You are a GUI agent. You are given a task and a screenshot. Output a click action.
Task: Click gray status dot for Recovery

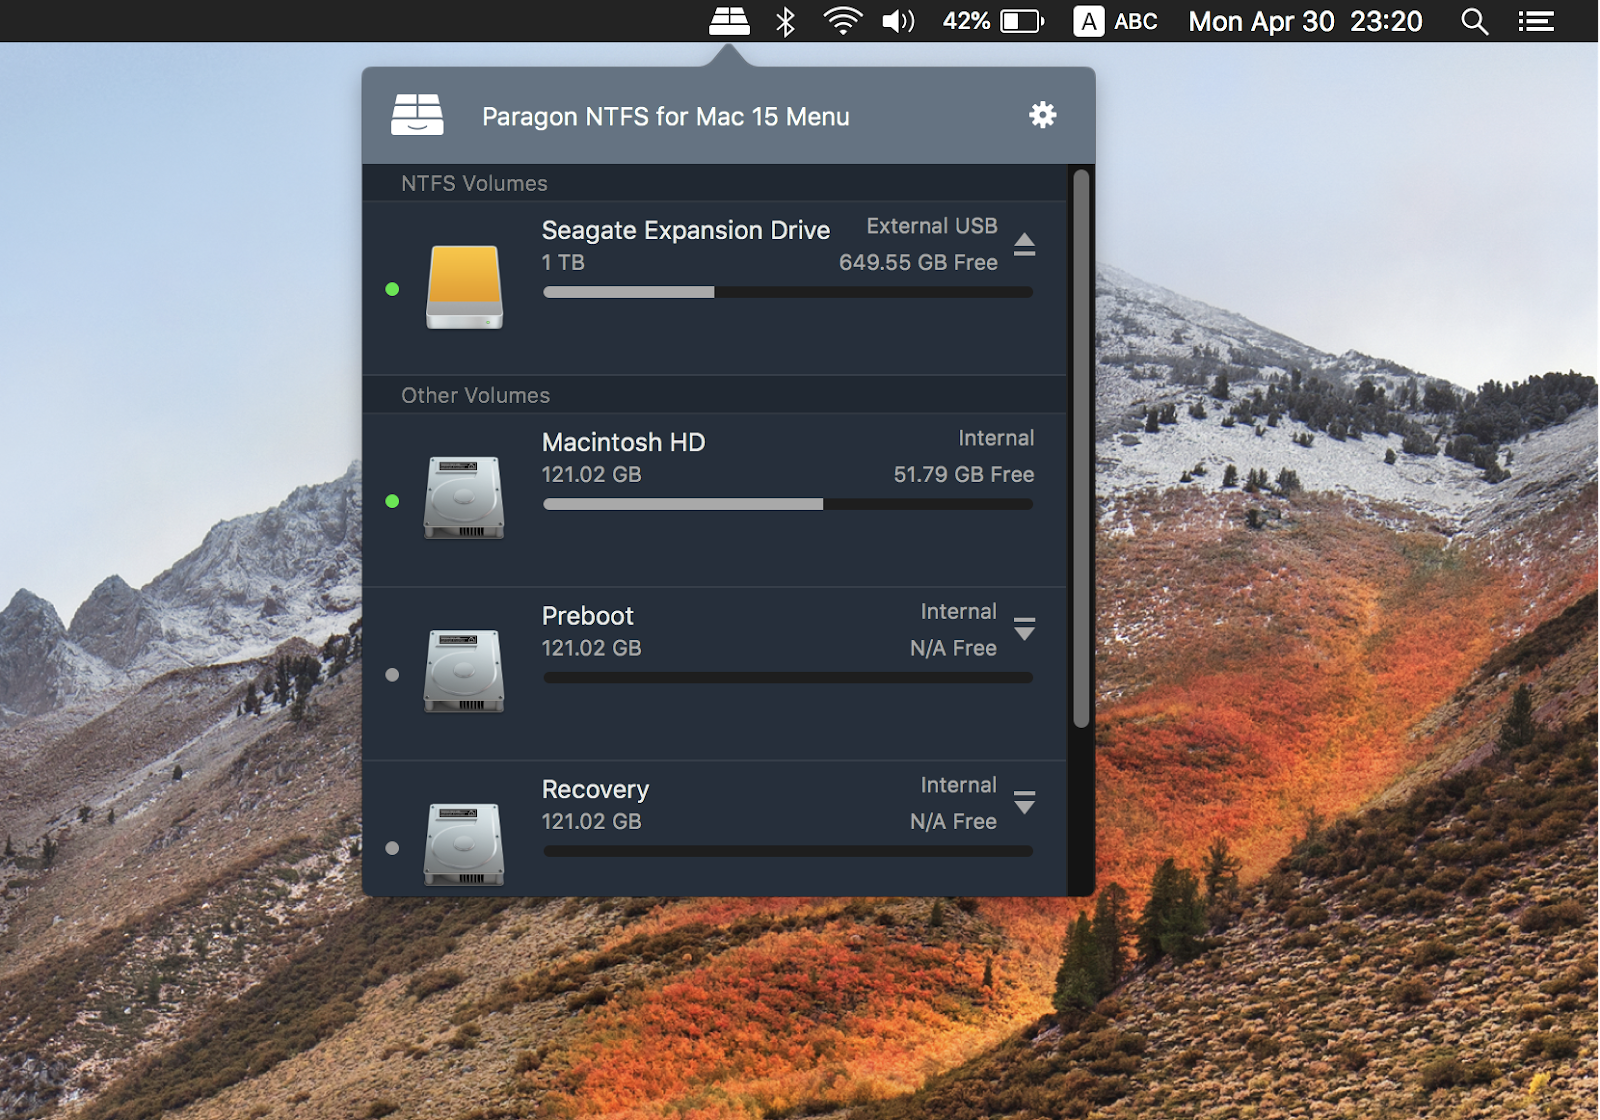click(x=392, y=848)
